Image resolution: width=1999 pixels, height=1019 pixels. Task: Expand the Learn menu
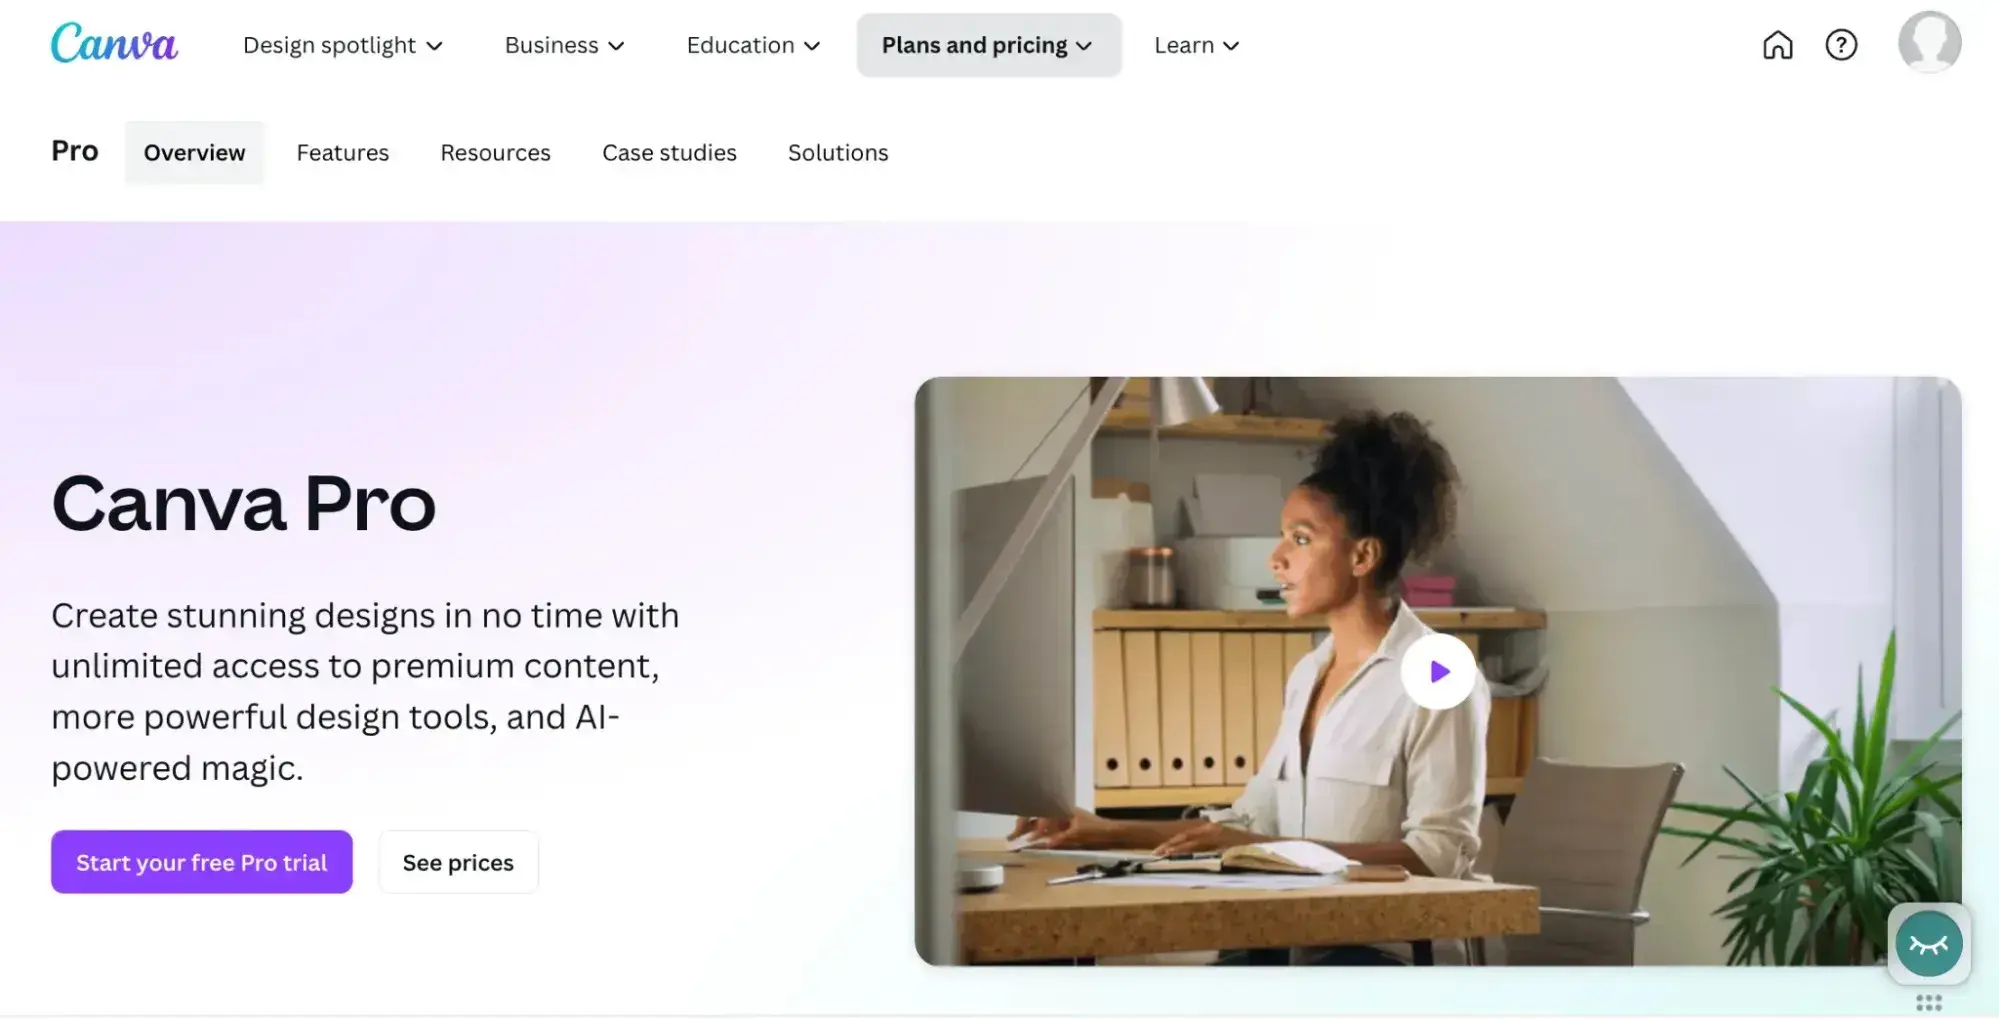tap(1196, 45)
